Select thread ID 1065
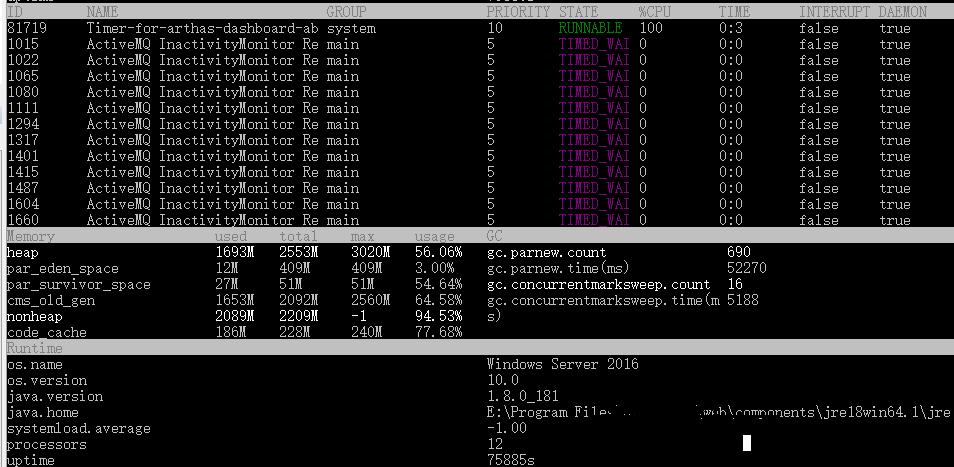The height and width of the screenshot is (467, 954). pyautogui.click(x=23, y=77)
